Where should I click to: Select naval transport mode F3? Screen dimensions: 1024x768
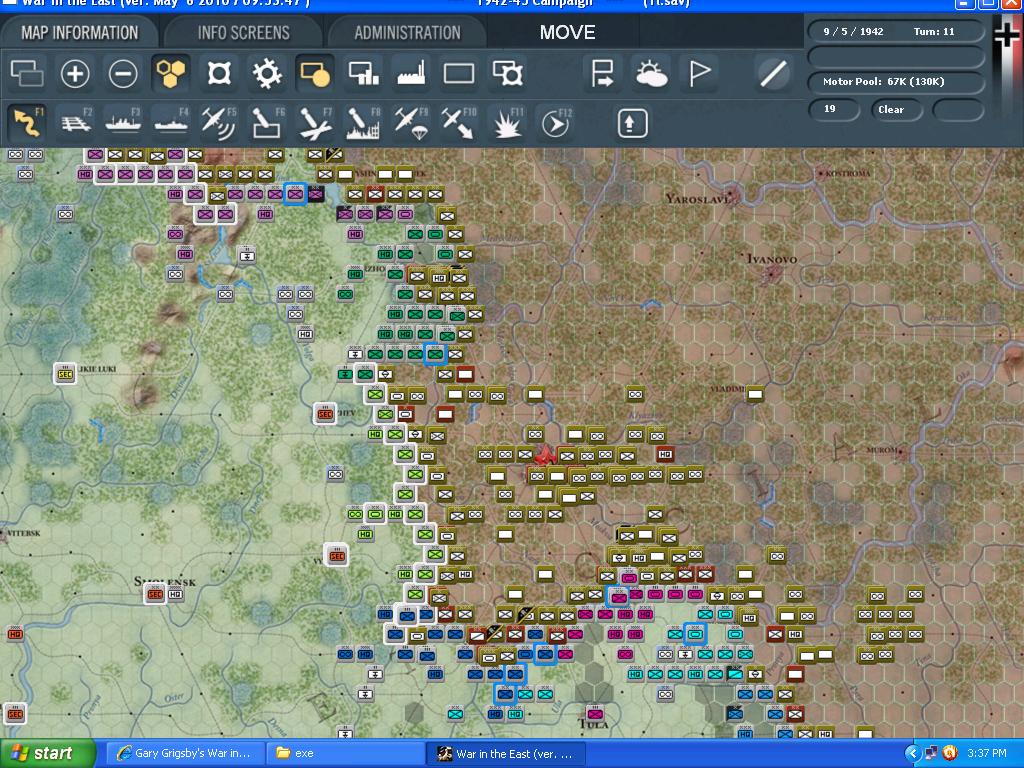(124, 123)
